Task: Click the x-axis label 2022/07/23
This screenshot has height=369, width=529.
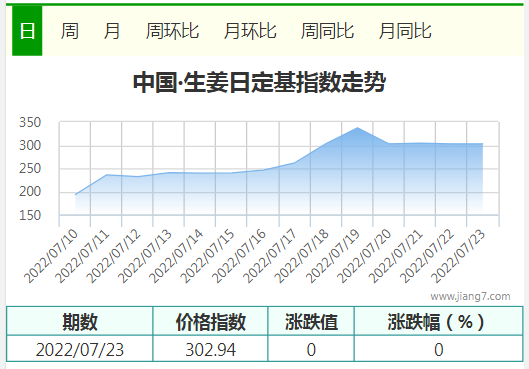Action: coord(458,256)
